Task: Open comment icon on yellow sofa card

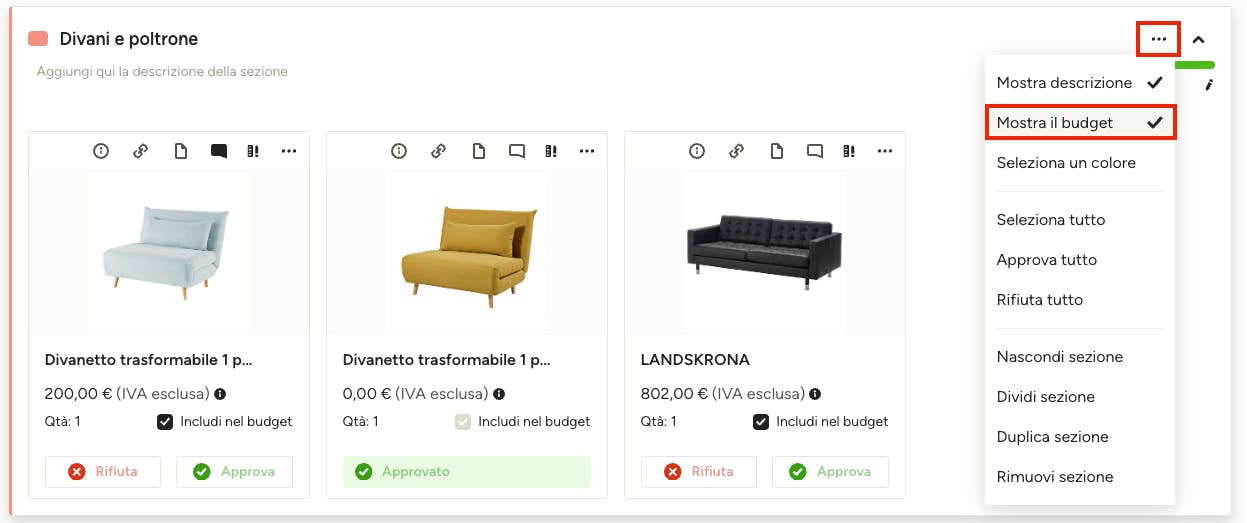Action: [516, 151]
